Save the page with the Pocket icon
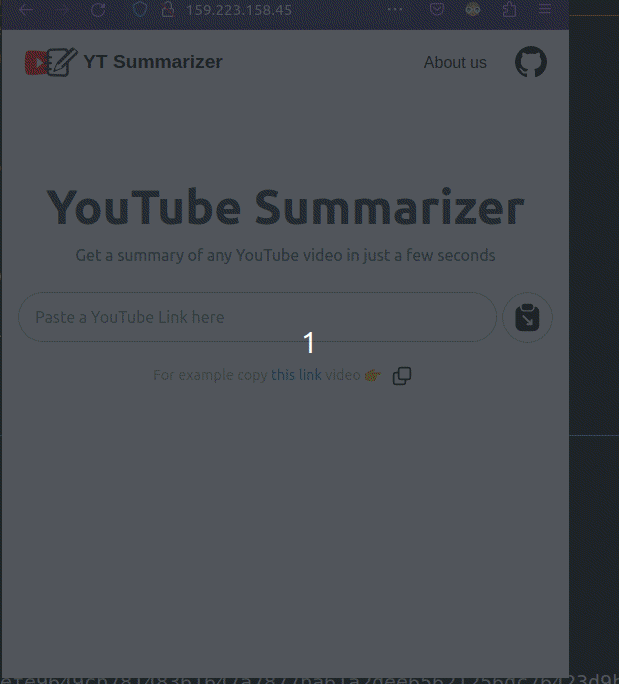Image resolution: width=619 pixels, height=684 pixels. tap(437, 9)
